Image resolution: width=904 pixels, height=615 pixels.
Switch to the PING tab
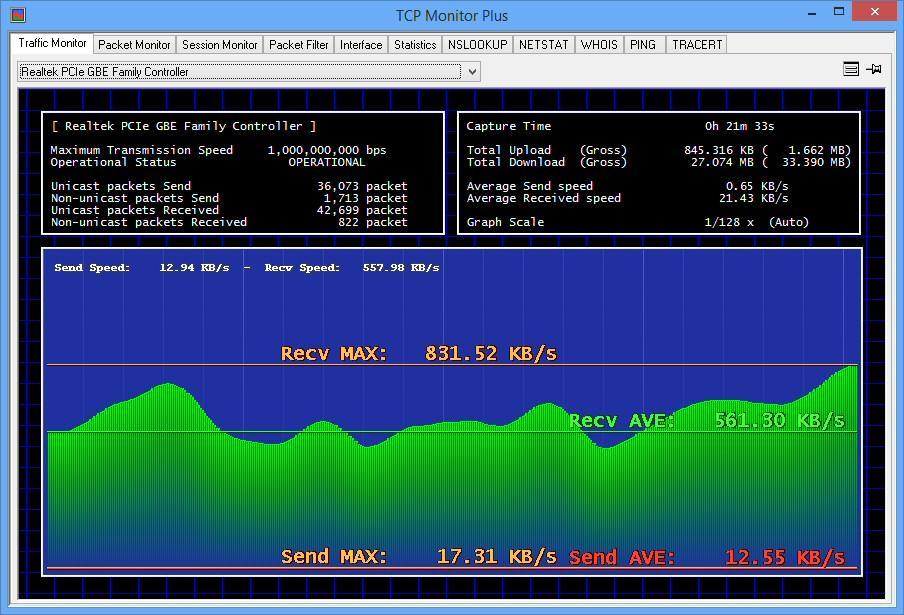(x=643, y=44)
